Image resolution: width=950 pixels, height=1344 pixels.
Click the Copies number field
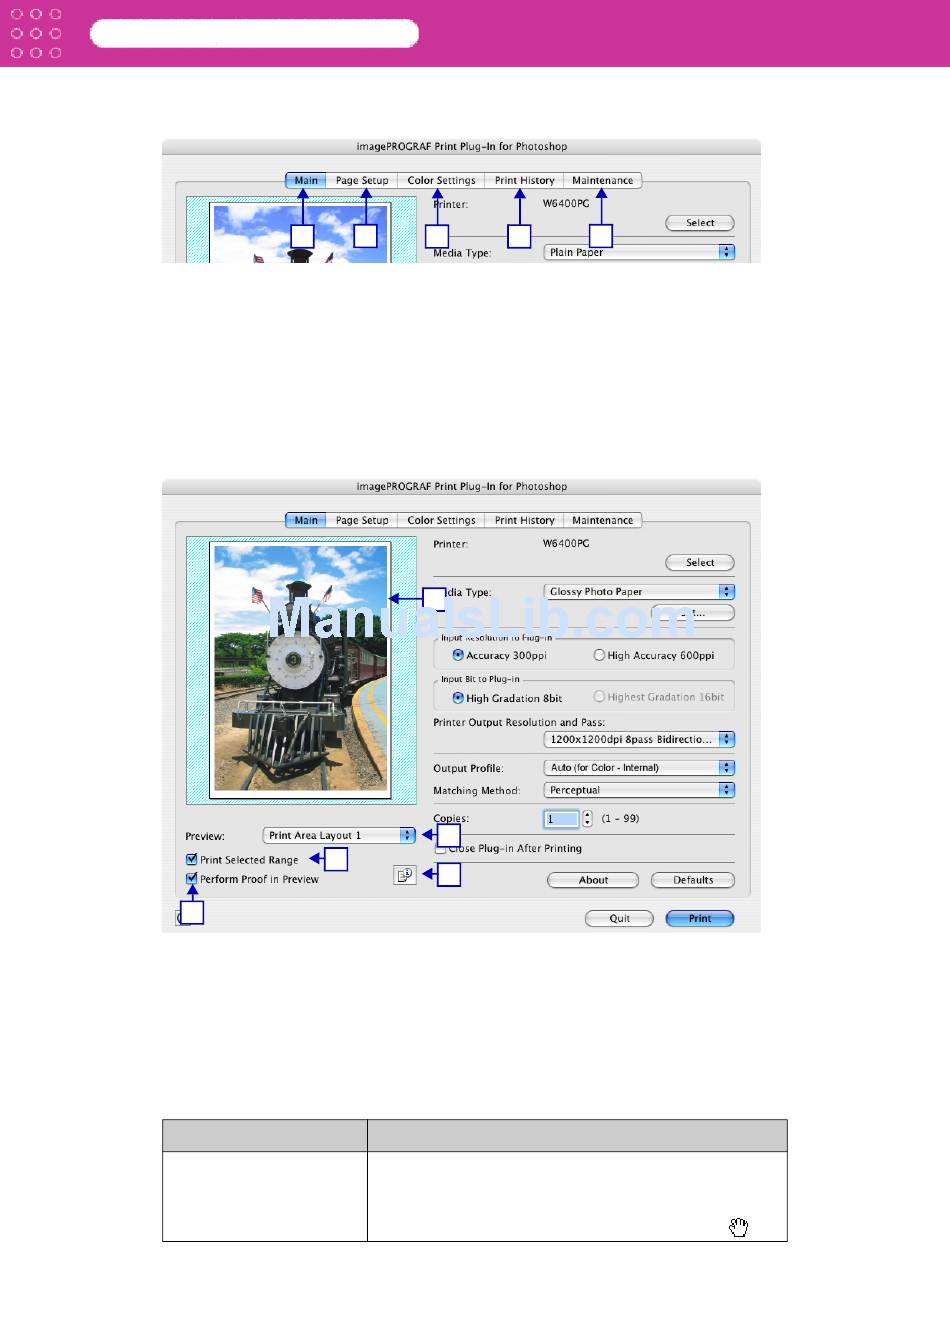click(561, 819)
